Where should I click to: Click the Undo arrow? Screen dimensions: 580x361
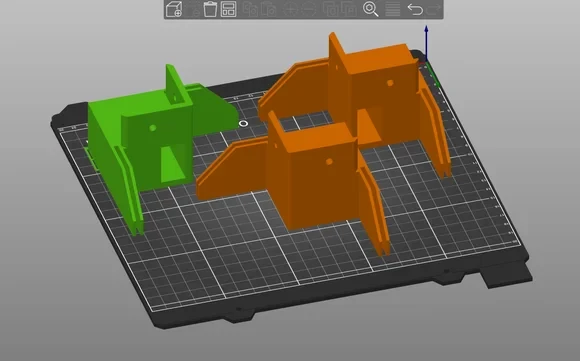[415, 9]
